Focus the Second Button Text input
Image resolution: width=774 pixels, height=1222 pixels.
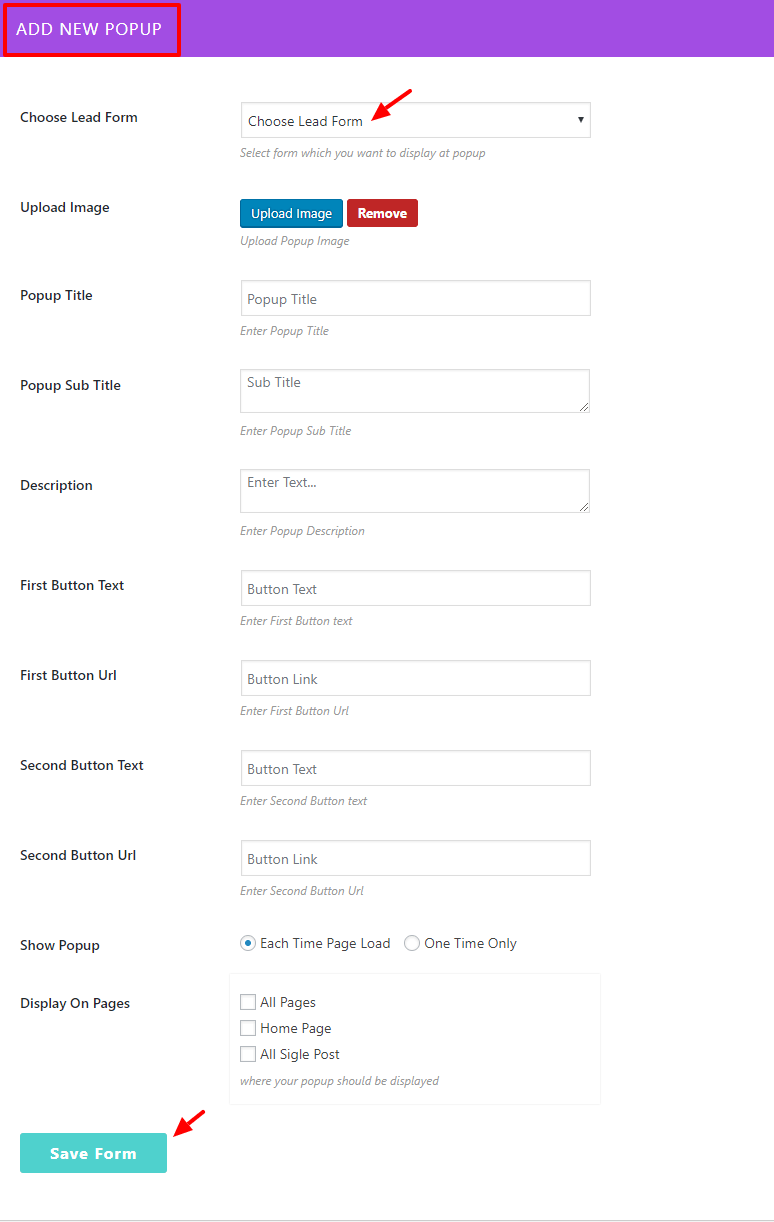(x=415, y=769)
